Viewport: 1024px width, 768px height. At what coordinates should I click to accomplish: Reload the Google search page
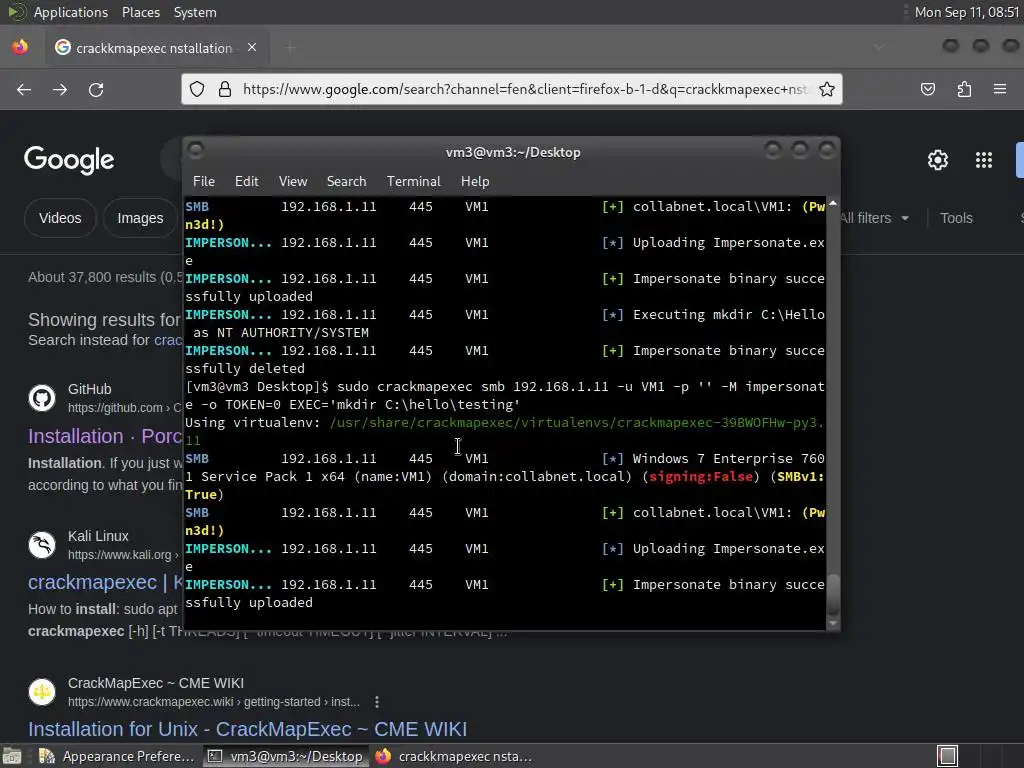pos(96,89)
